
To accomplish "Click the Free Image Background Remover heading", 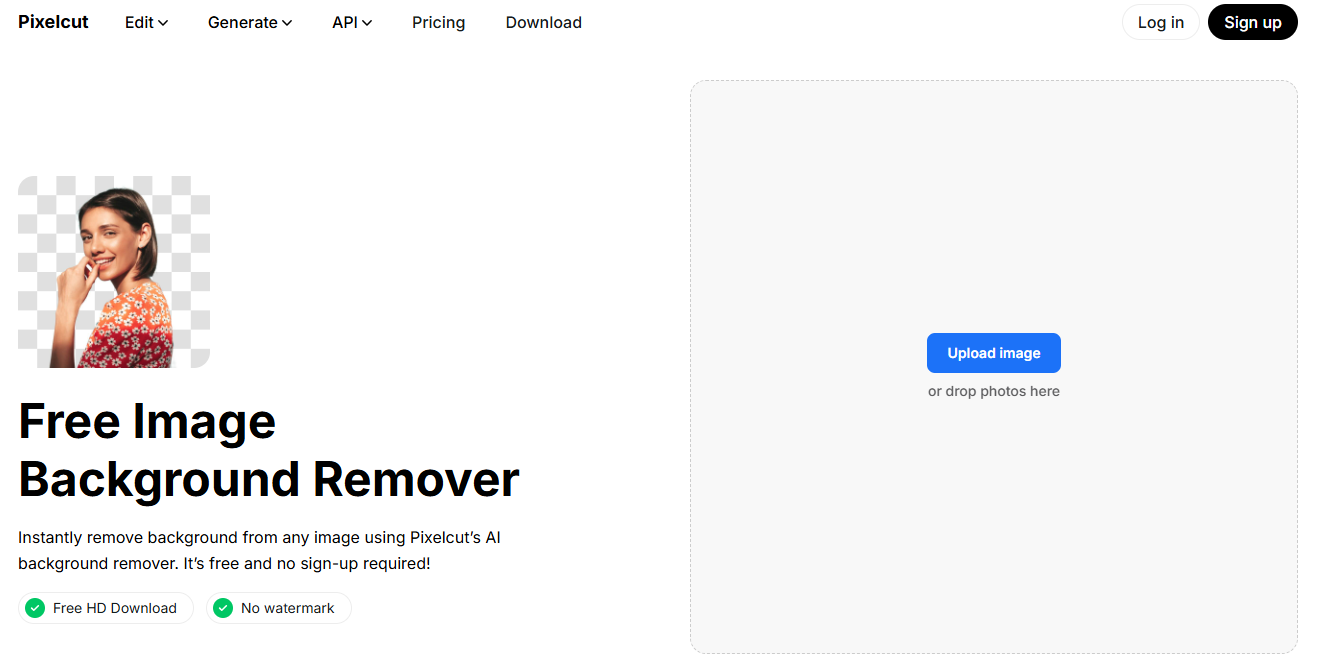I will 268,450.
